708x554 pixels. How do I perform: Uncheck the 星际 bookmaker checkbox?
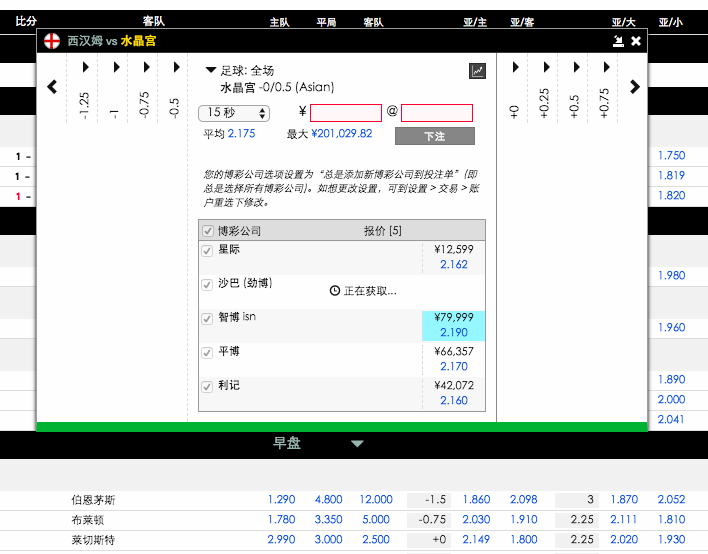click(208, 250)
